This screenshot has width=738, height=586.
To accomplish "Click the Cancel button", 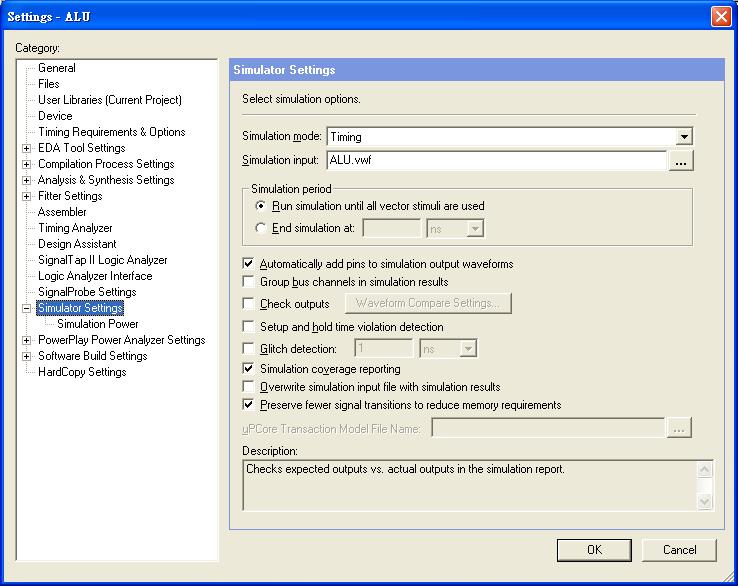I will (x=679, y=549).
